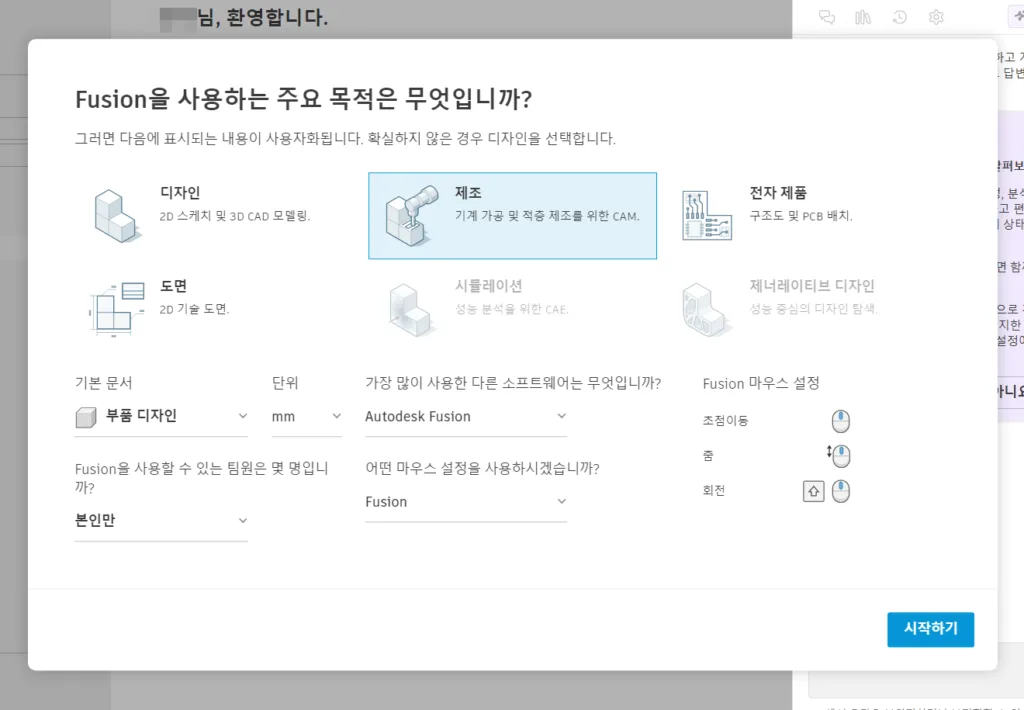This screenshot has height=710, width=1024.
Task: Choose the 시뮬레이션 purpose title
Action: (x=488, y=286)
